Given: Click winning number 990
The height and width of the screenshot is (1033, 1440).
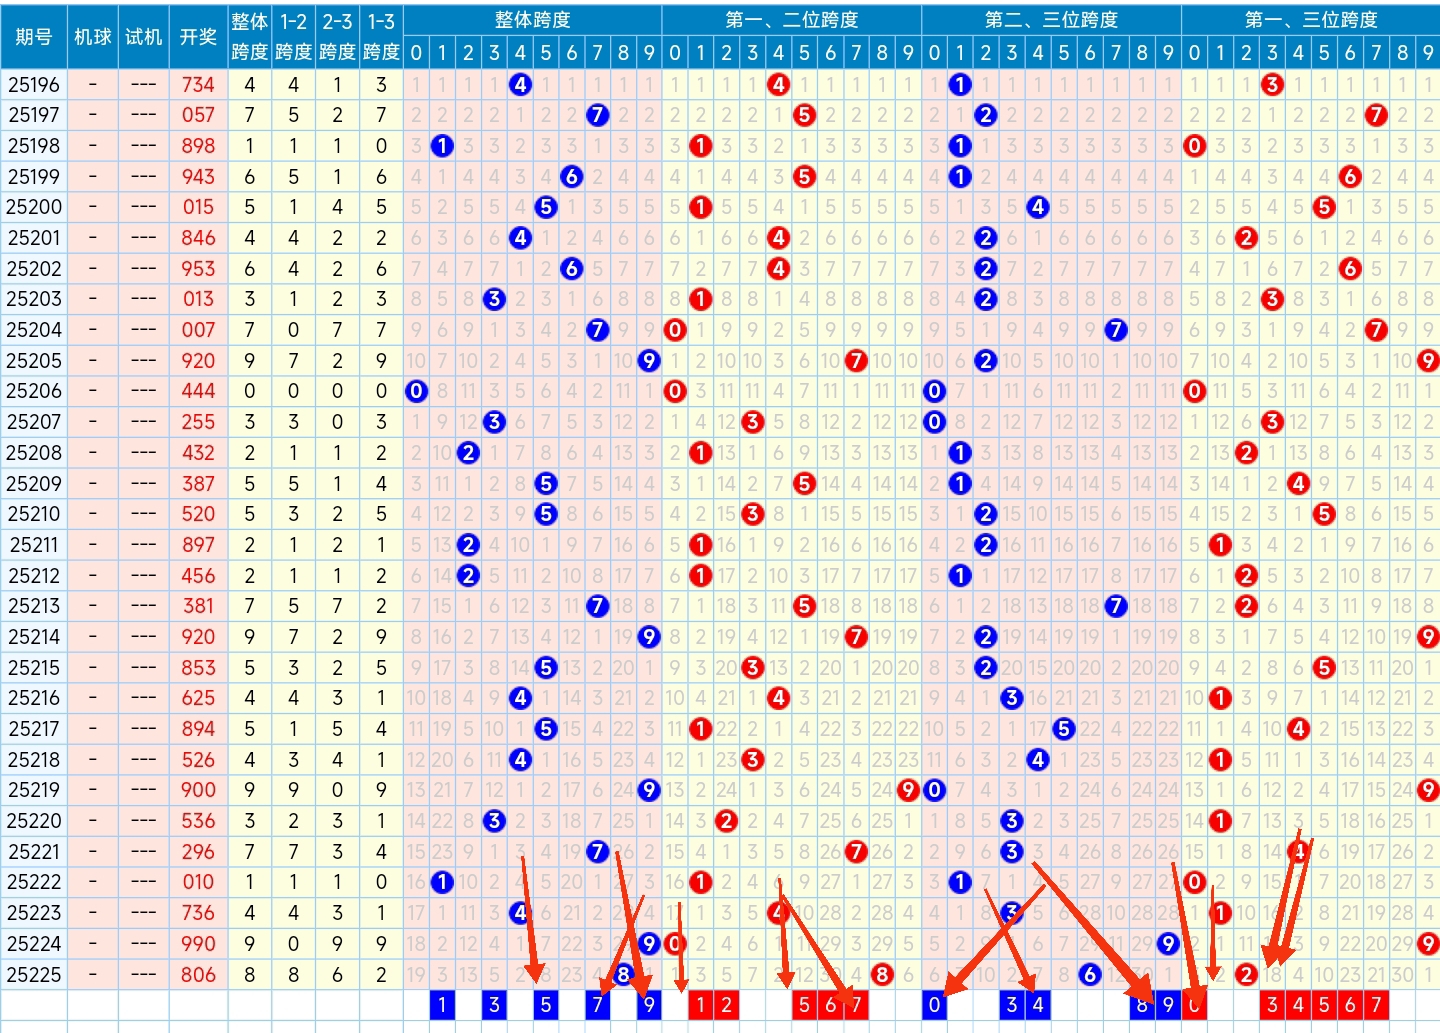Looking at the screenshot, I should point(198,944).
